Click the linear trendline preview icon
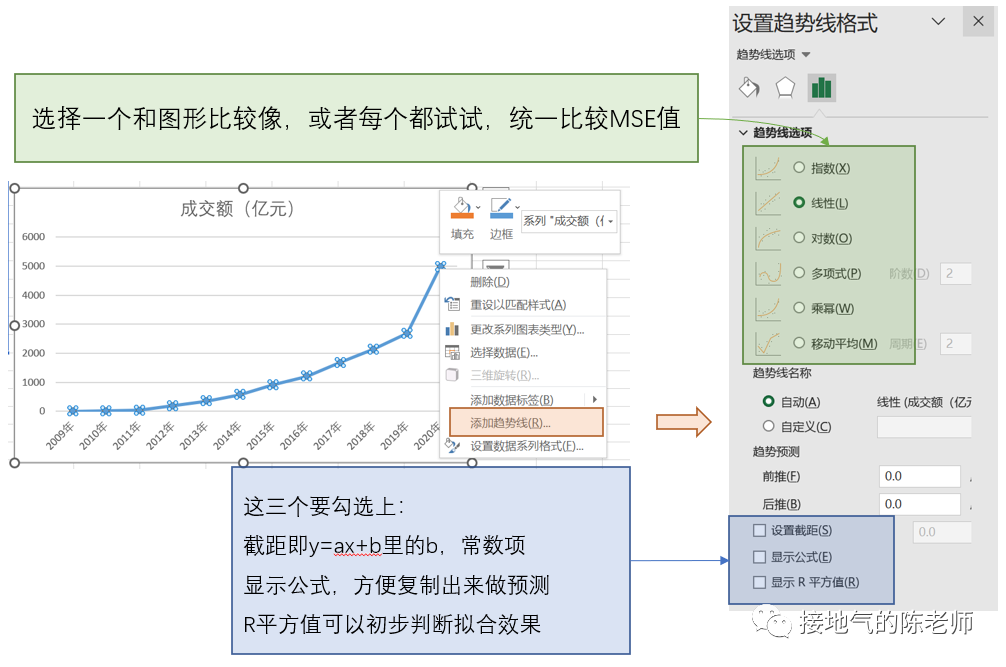 click(768, 203)
